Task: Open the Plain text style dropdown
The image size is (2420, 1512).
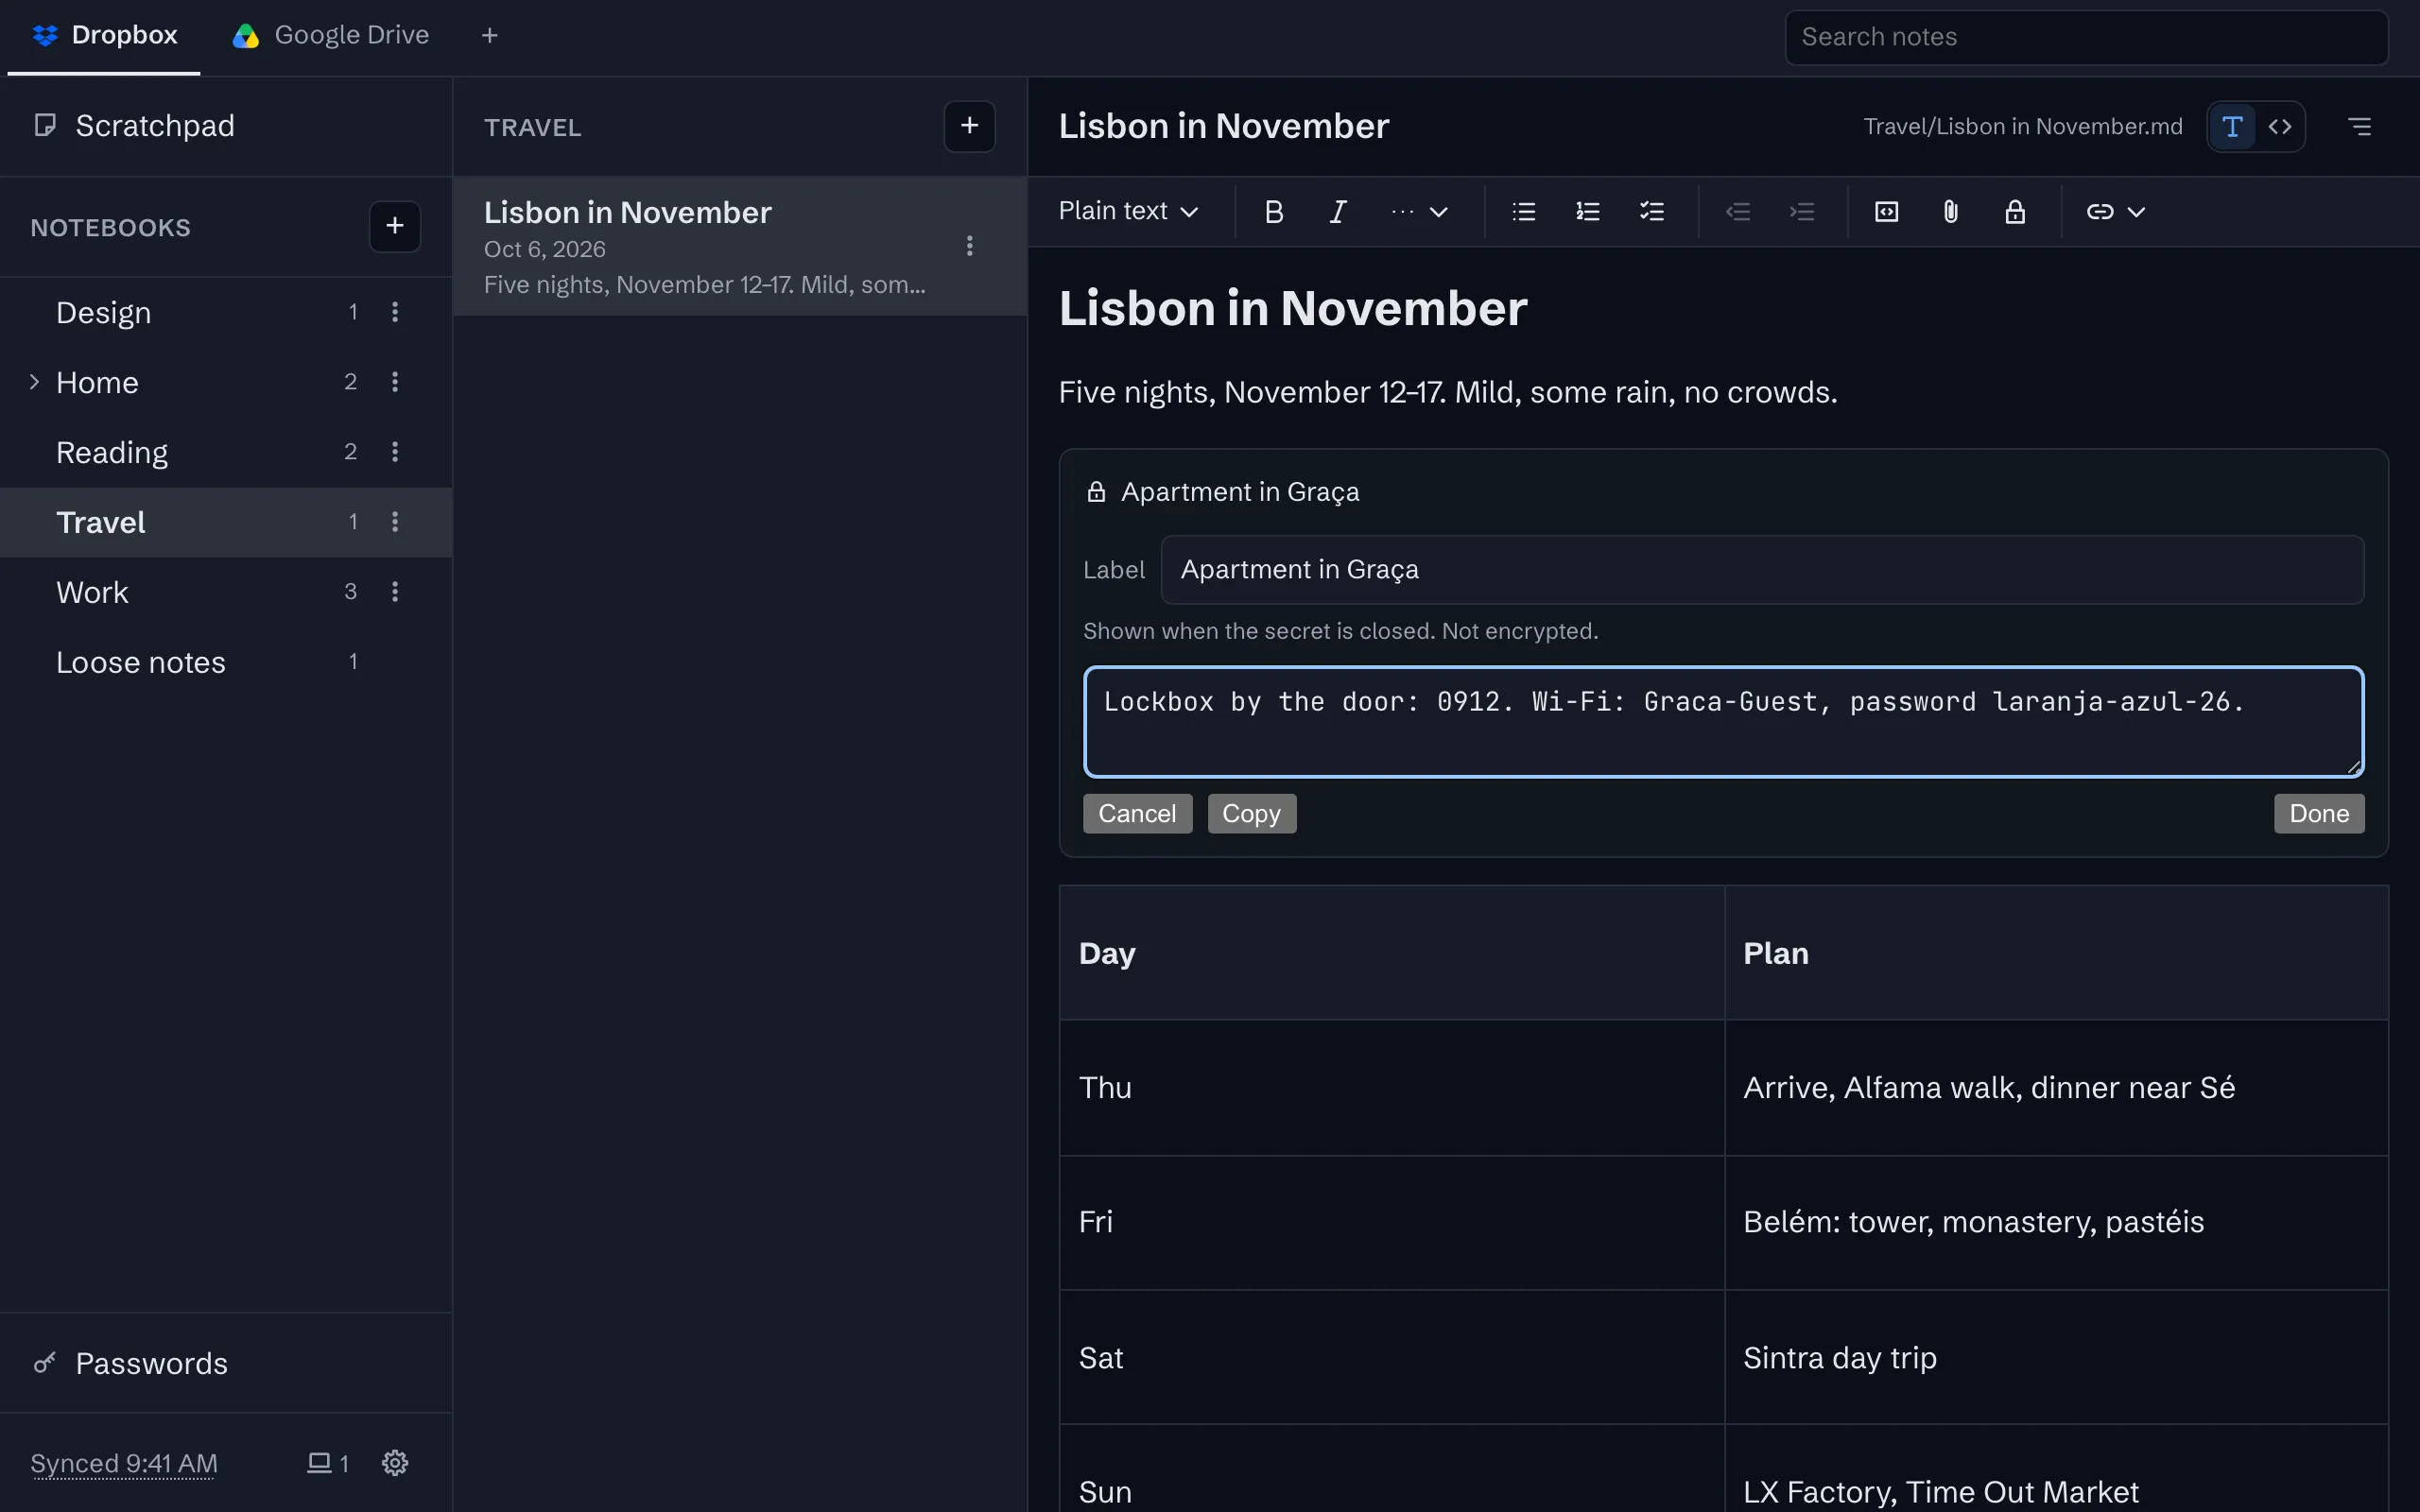Action: [1128, 211]
